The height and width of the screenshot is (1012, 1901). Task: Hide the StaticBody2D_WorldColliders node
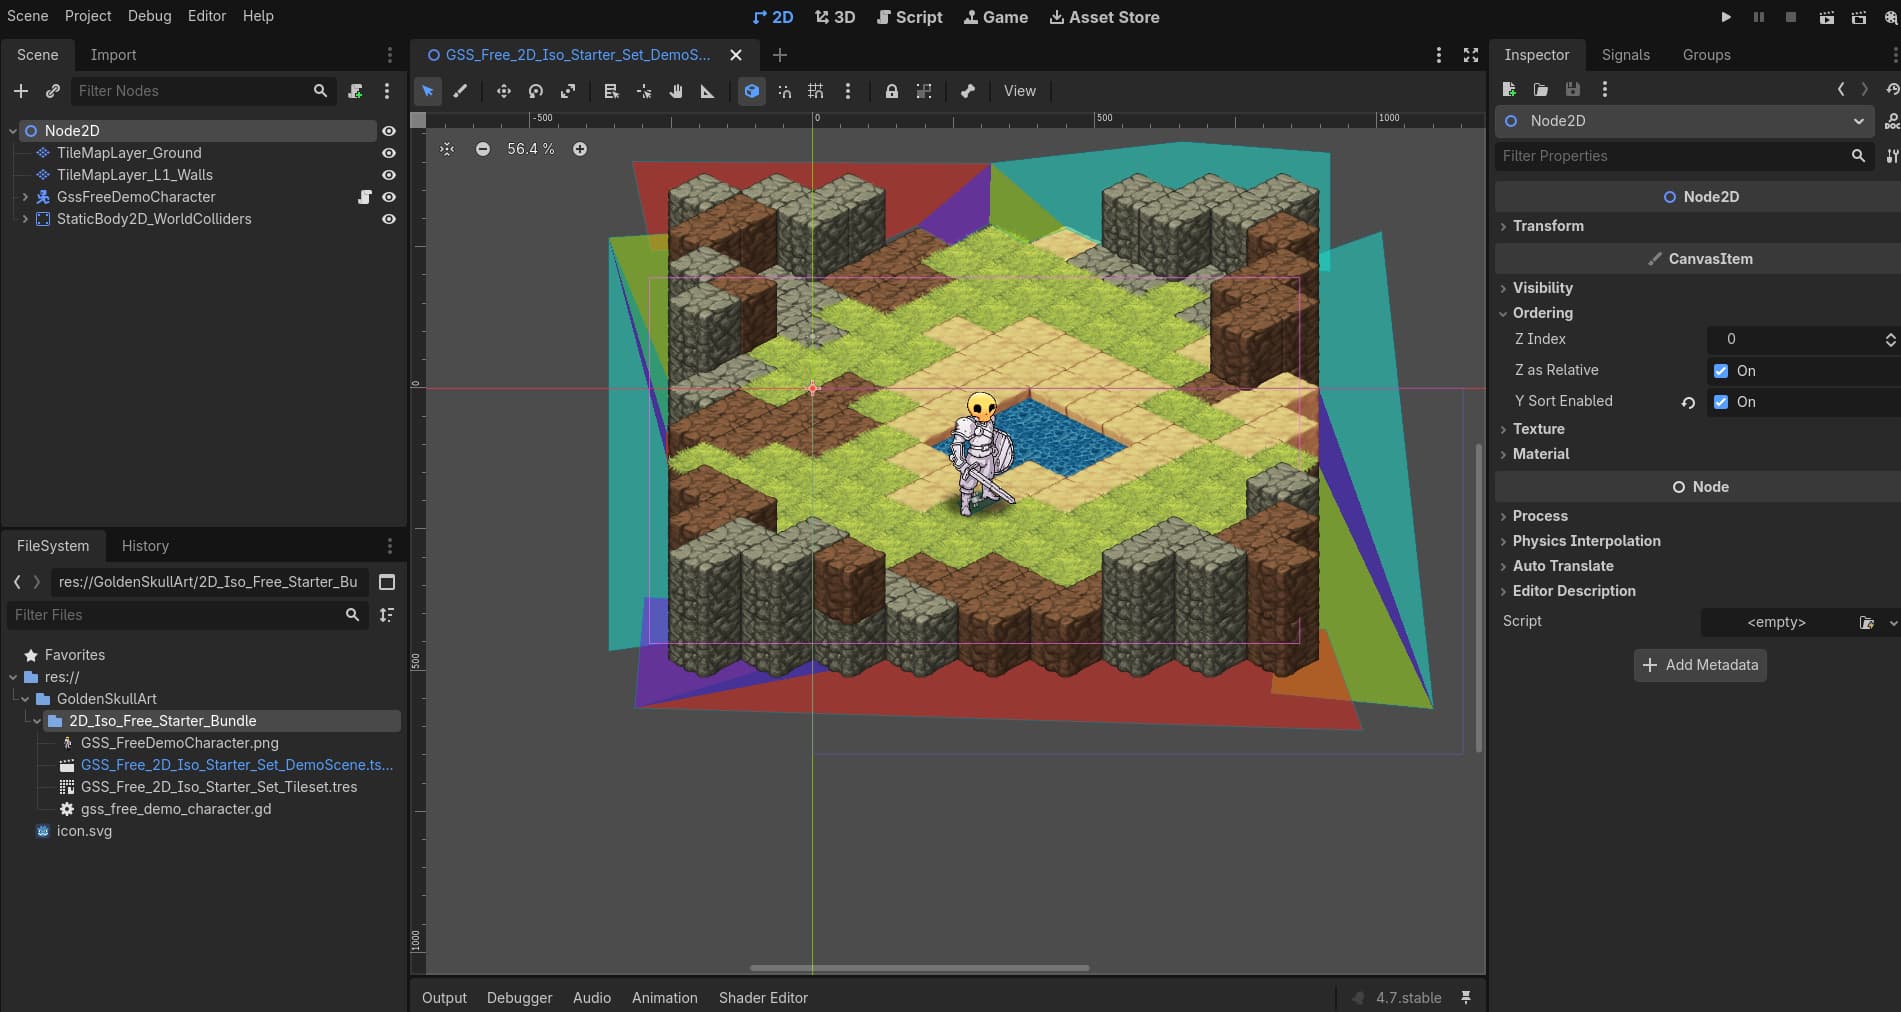[389, 219]
